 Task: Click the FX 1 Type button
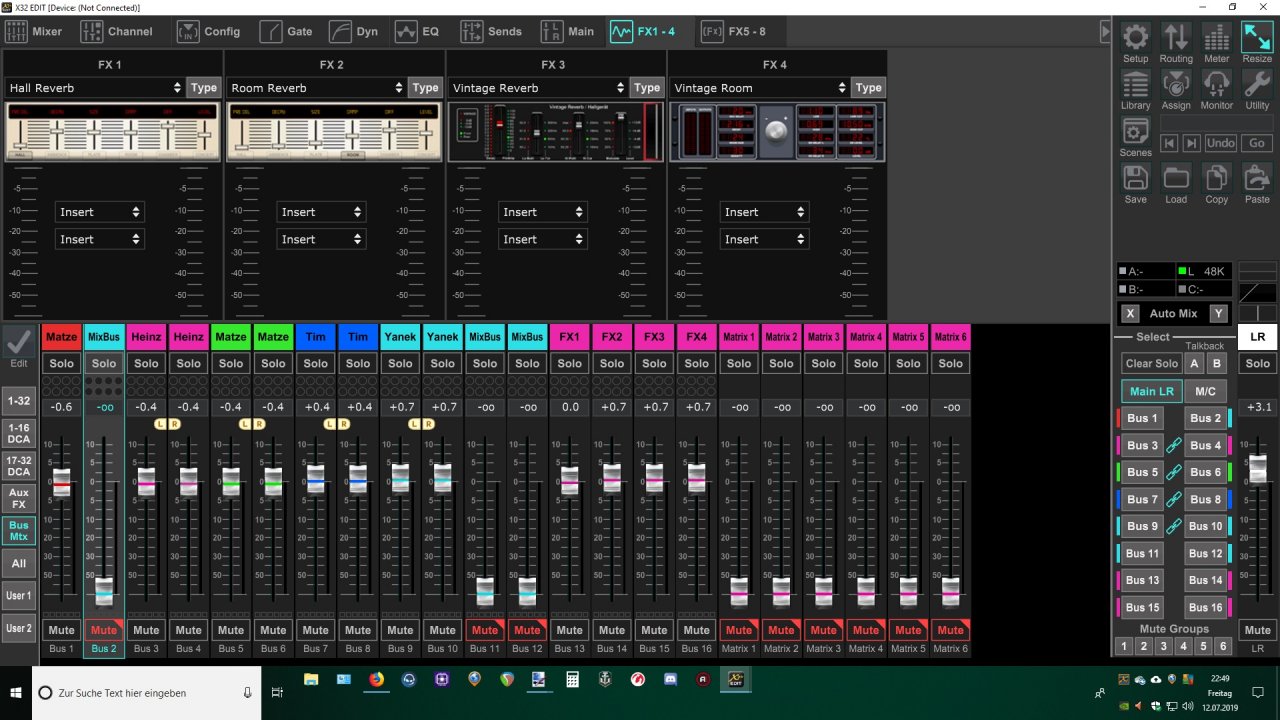[204, 88]
